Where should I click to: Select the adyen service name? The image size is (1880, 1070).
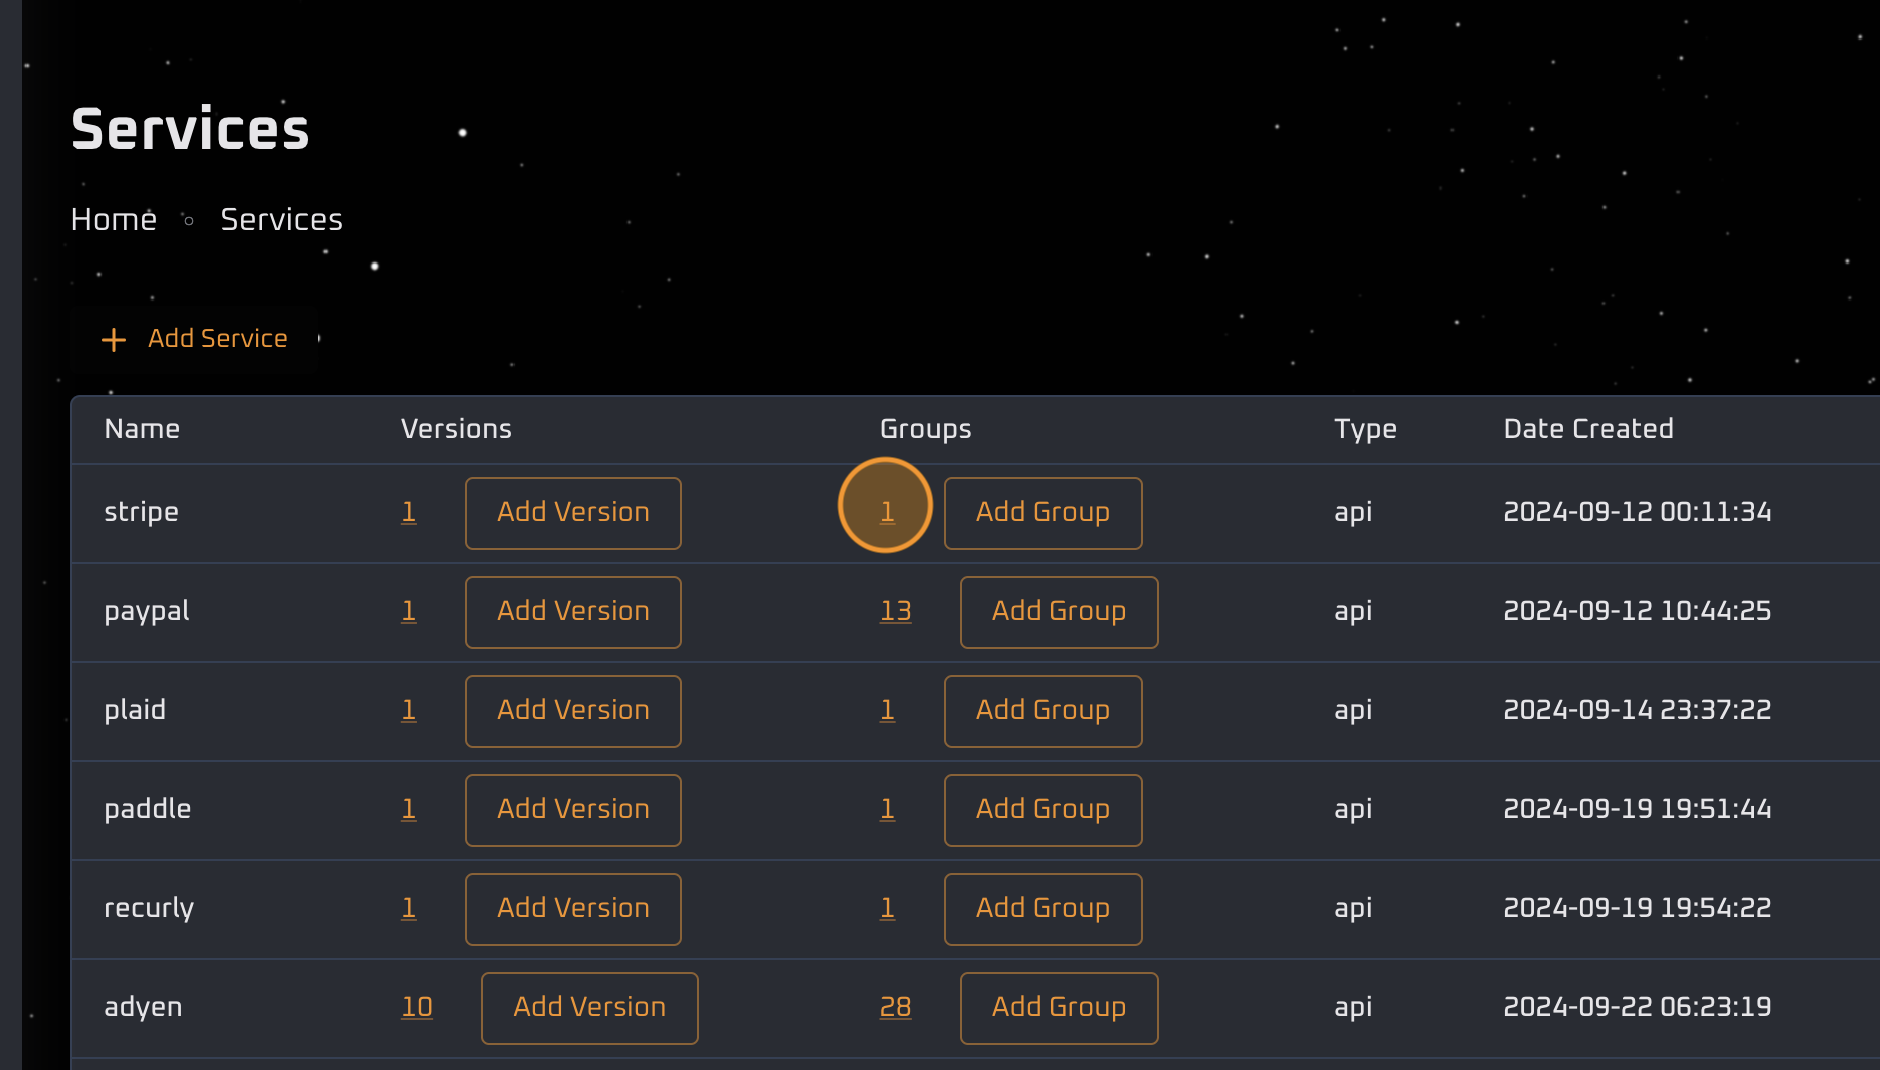tap(143, 1007)
